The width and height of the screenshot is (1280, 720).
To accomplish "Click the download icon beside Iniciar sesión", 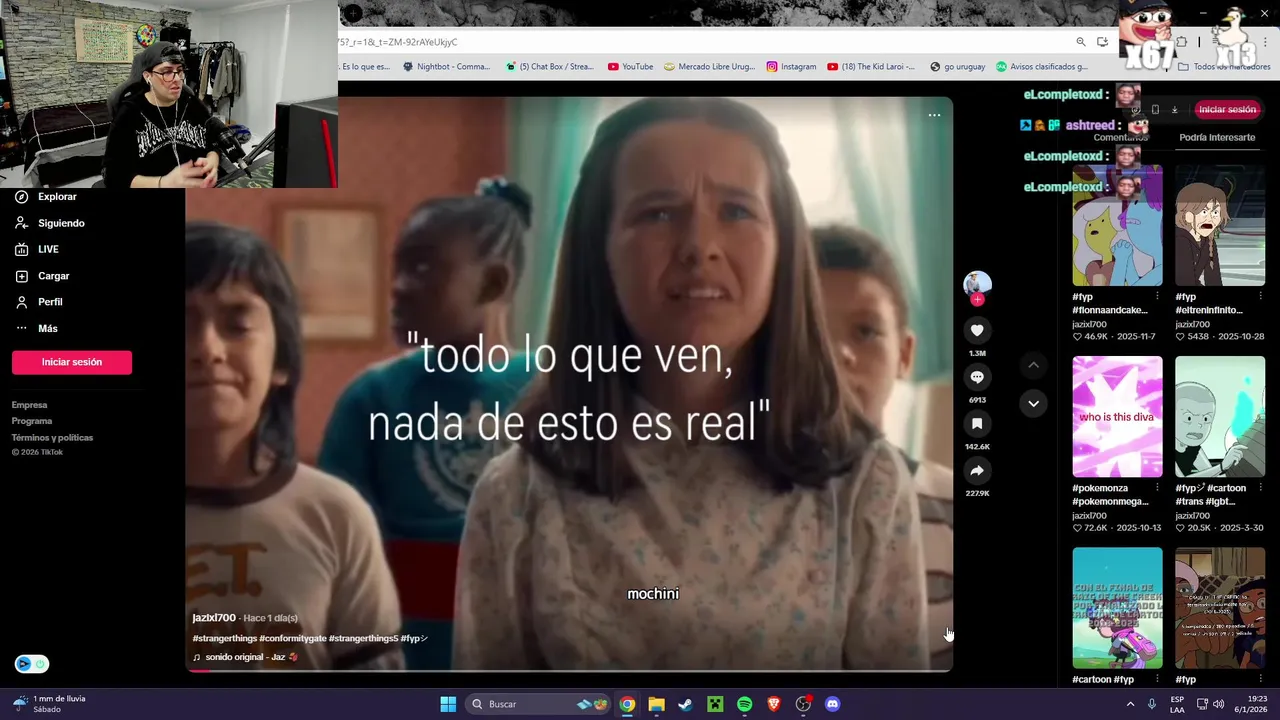I will point(1175,110).
